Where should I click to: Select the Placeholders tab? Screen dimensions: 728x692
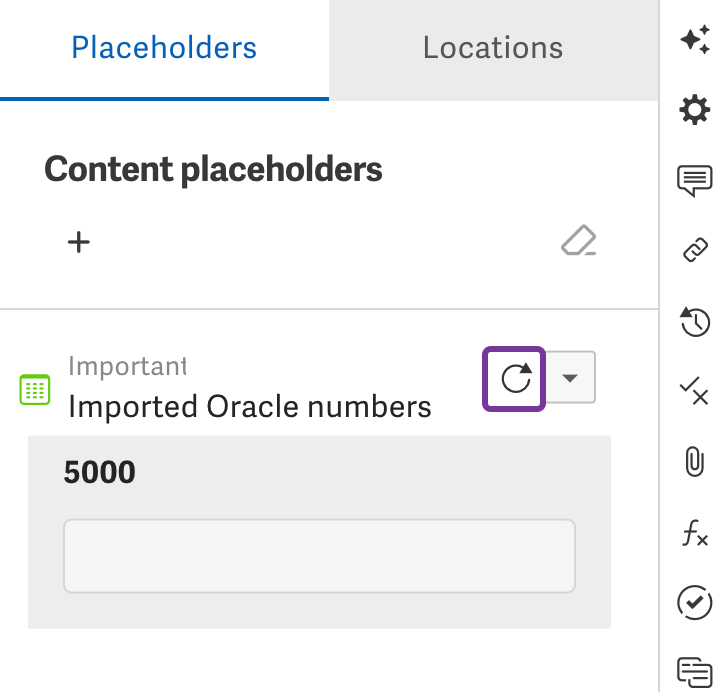[x=164, y=49]
